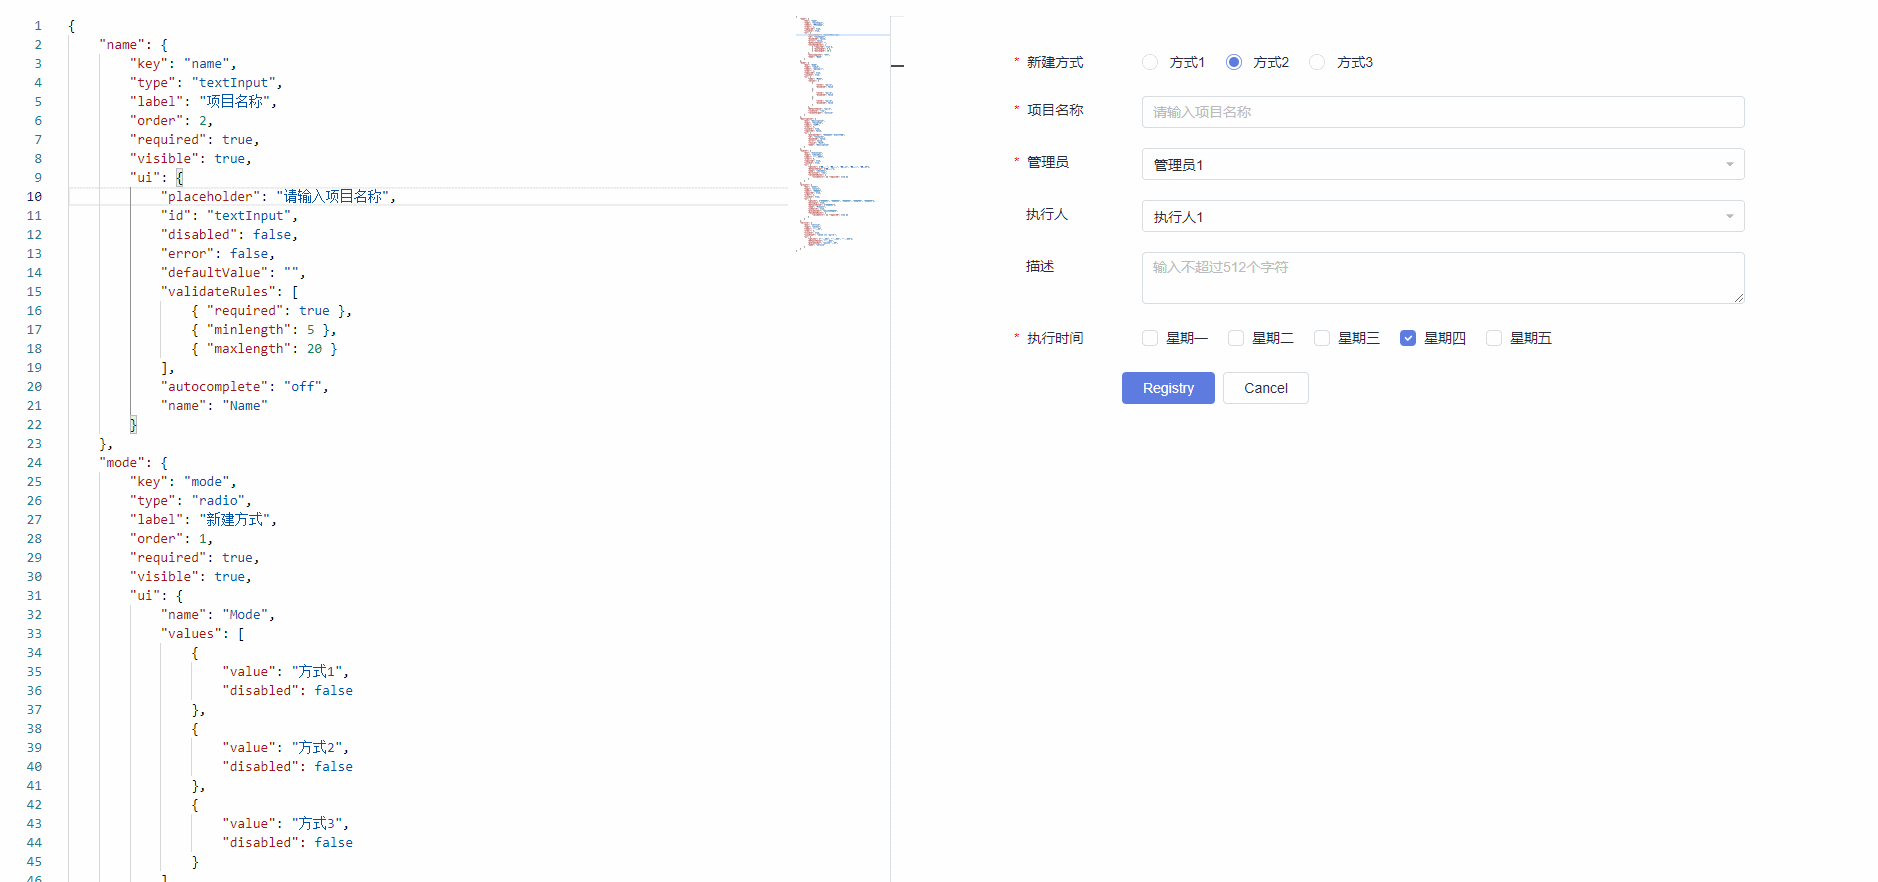This screenshot has height=882, width=1878.
Task: Click the "values" key in the editor
Action: coord(192,634)
